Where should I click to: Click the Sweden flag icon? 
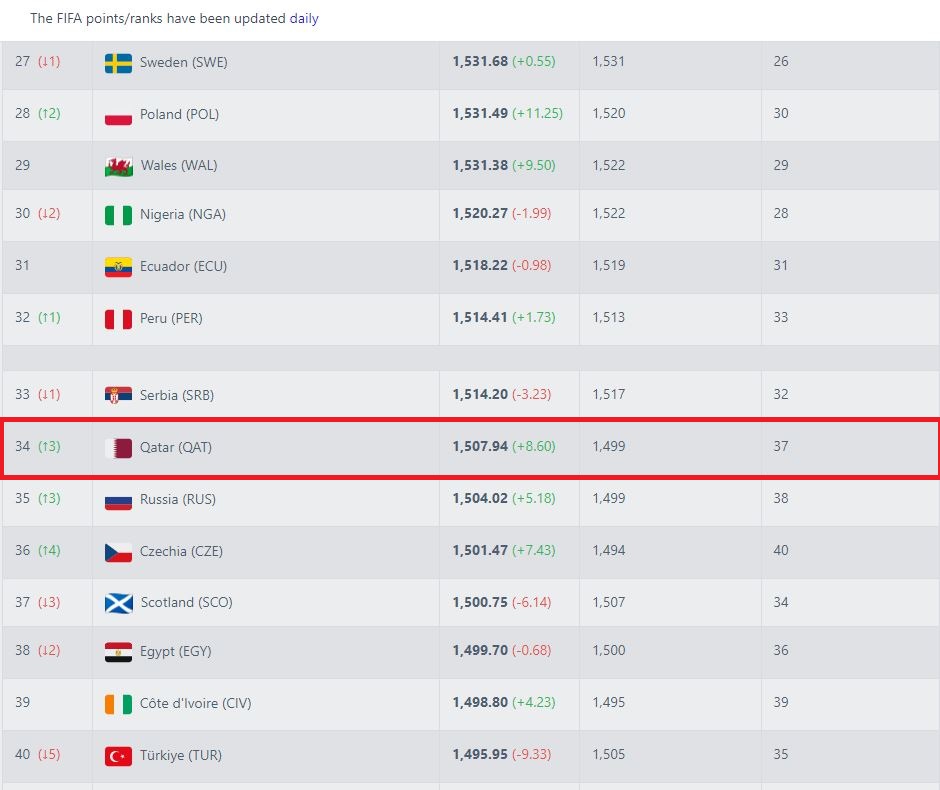[x=118, y=63]
